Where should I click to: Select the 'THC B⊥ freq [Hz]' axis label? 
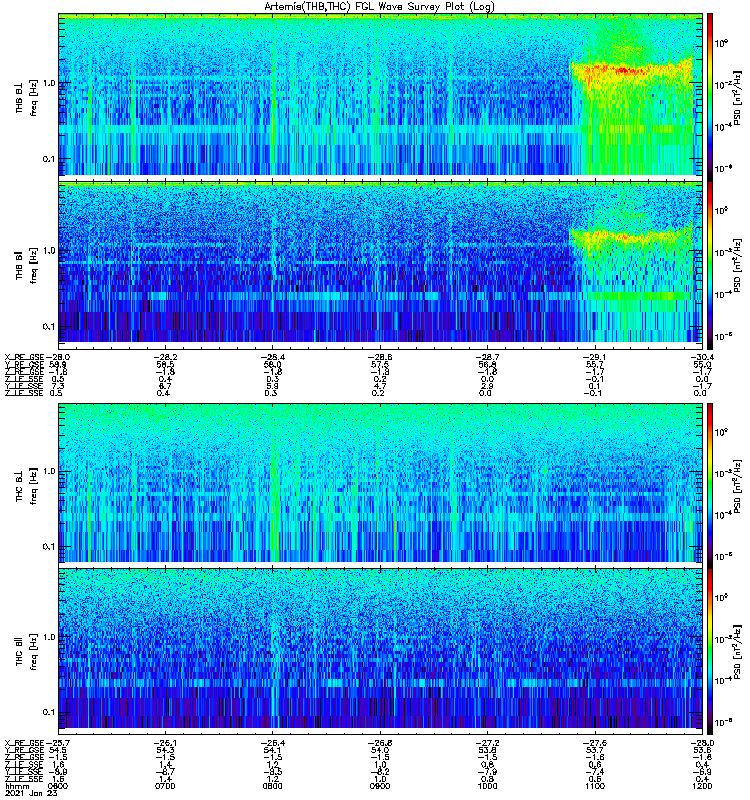click(x=27, y=485)
